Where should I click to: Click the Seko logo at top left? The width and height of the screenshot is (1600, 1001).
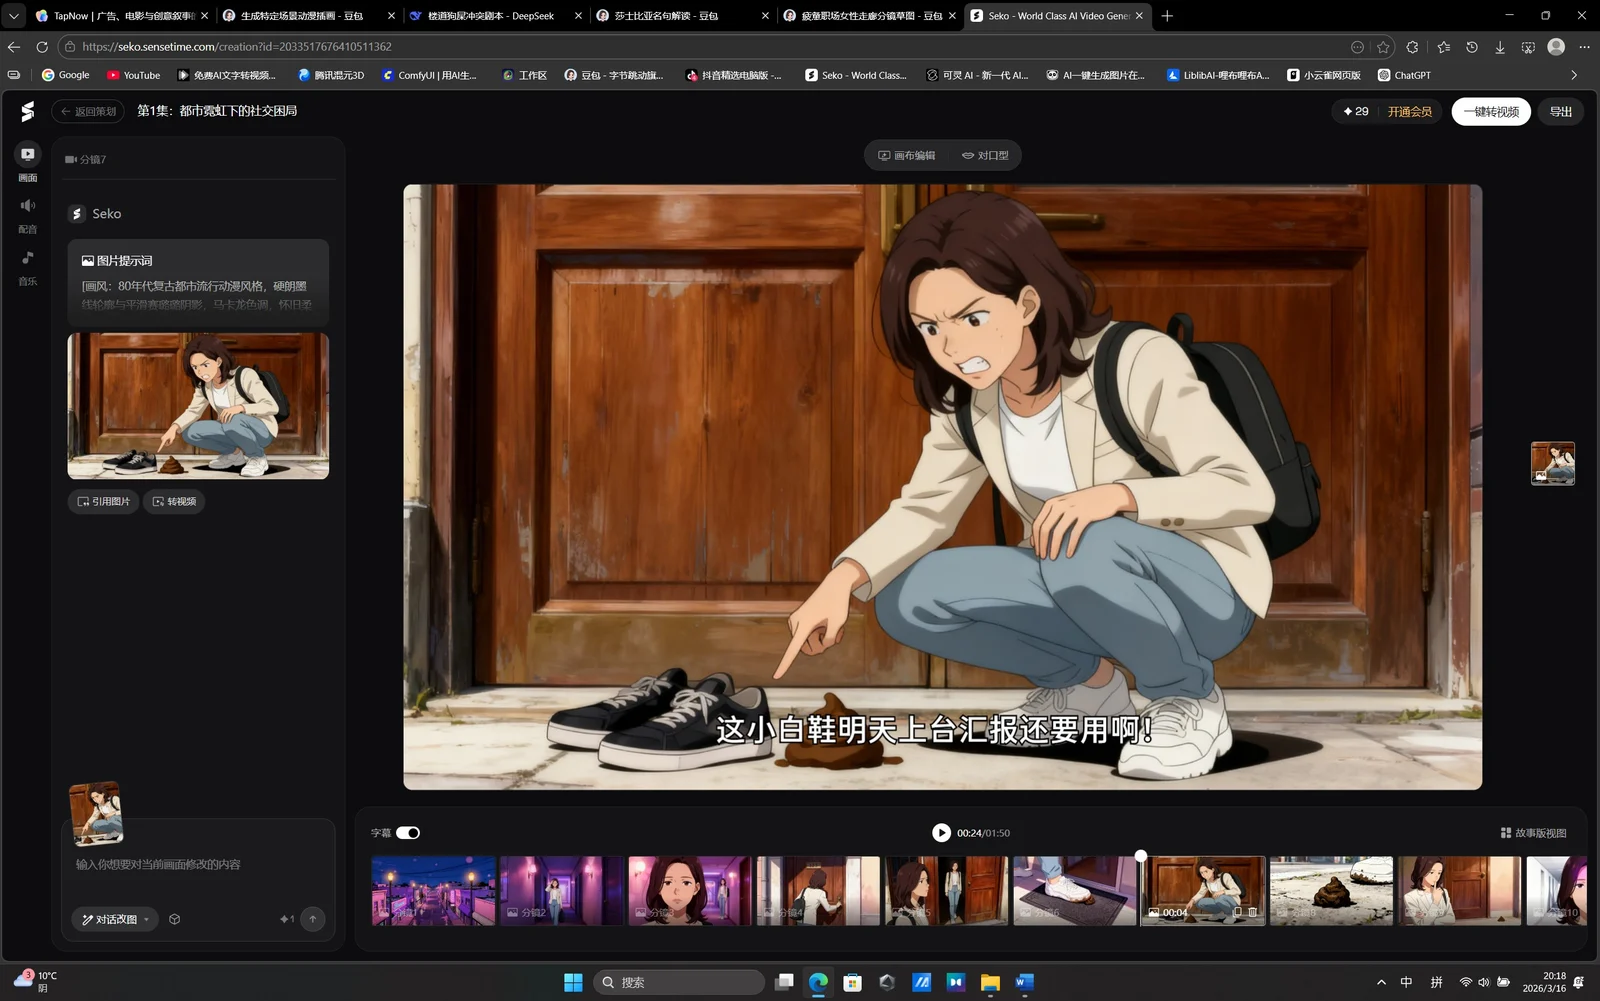point(27,111)
